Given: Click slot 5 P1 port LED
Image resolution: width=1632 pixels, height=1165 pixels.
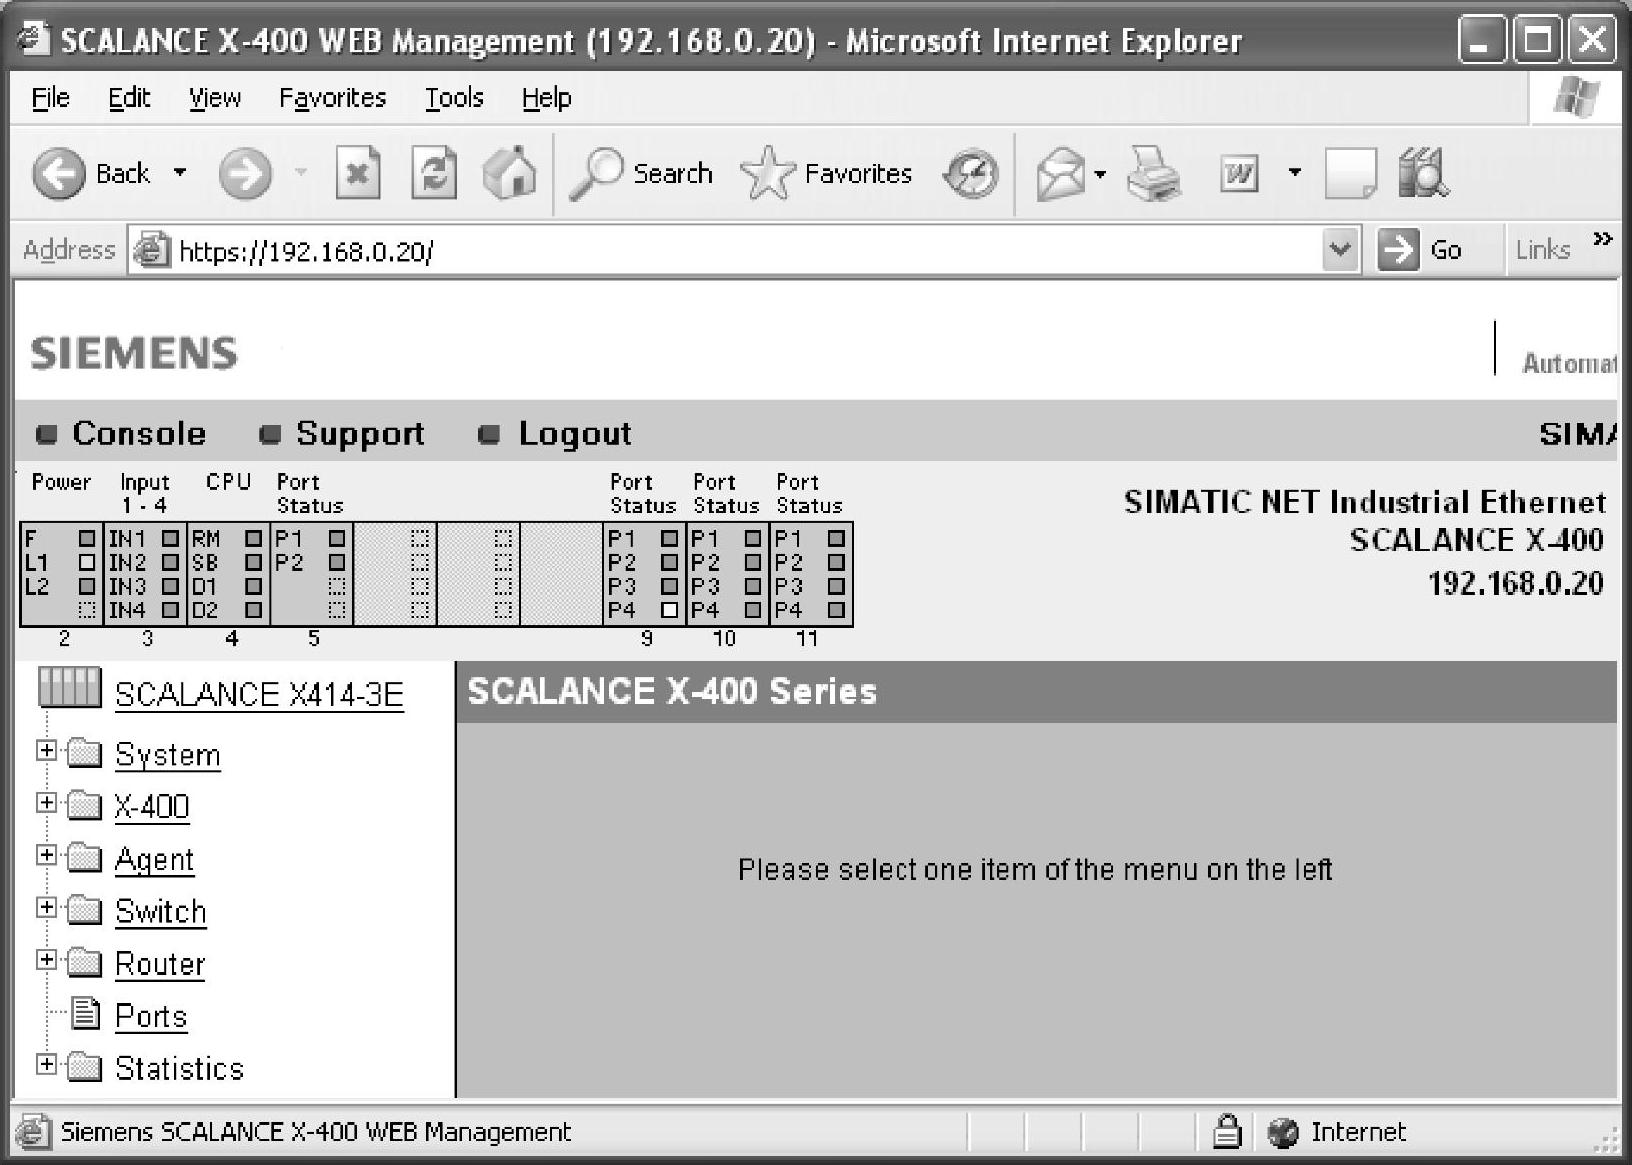Looking at the screenshot, I should (x=337, y=538).
